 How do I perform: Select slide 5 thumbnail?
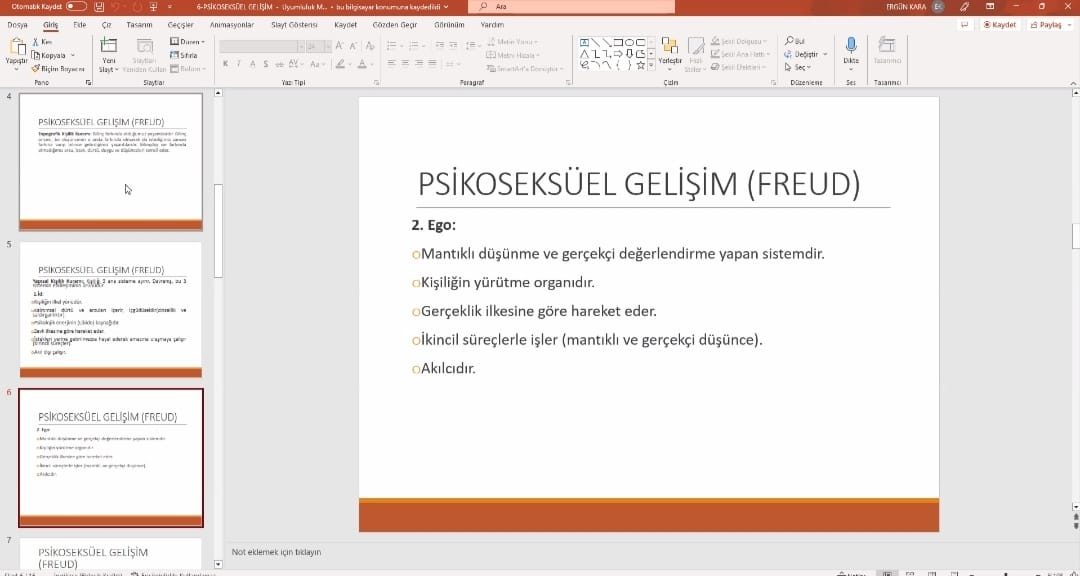(x=111, y=309)
